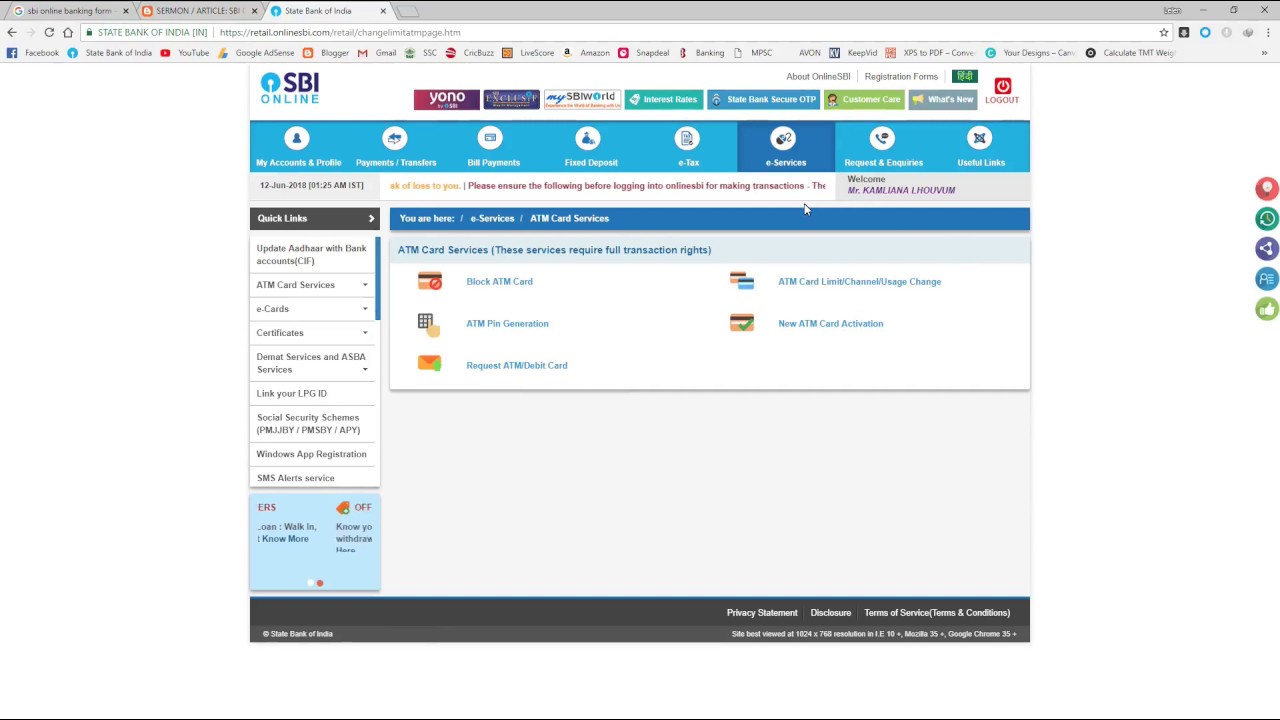
Task: Click New ATM Card Activation link
Action: [x=831, y=324]
